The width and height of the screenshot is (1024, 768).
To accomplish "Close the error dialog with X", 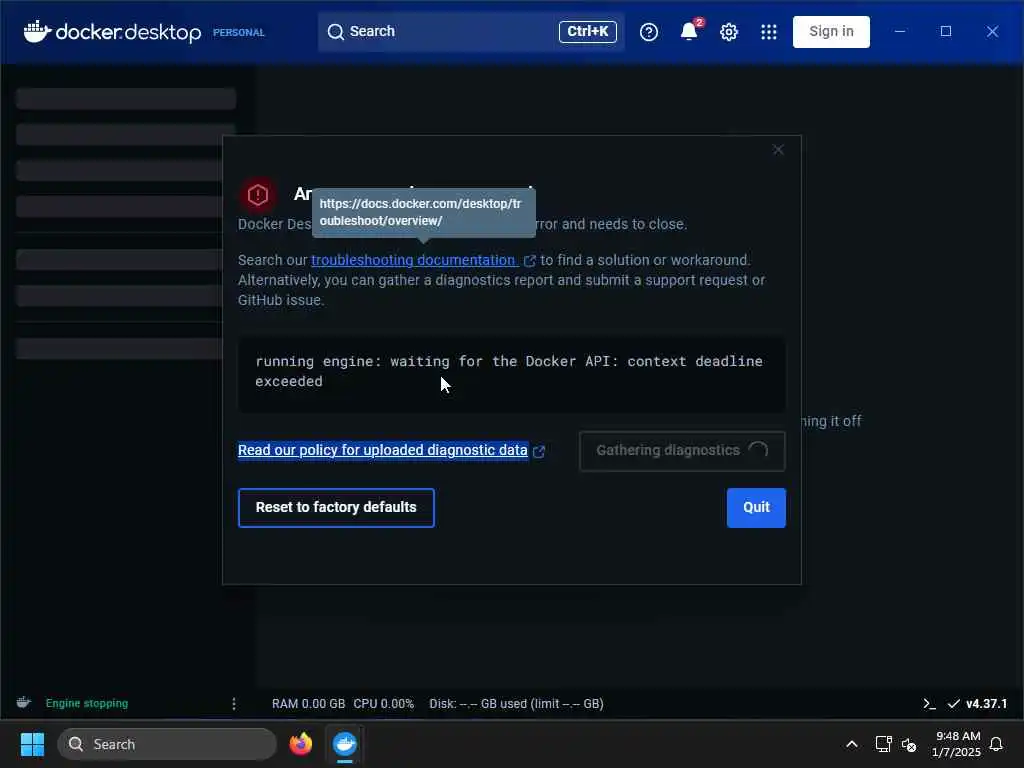I will click(x=778, y=150).
